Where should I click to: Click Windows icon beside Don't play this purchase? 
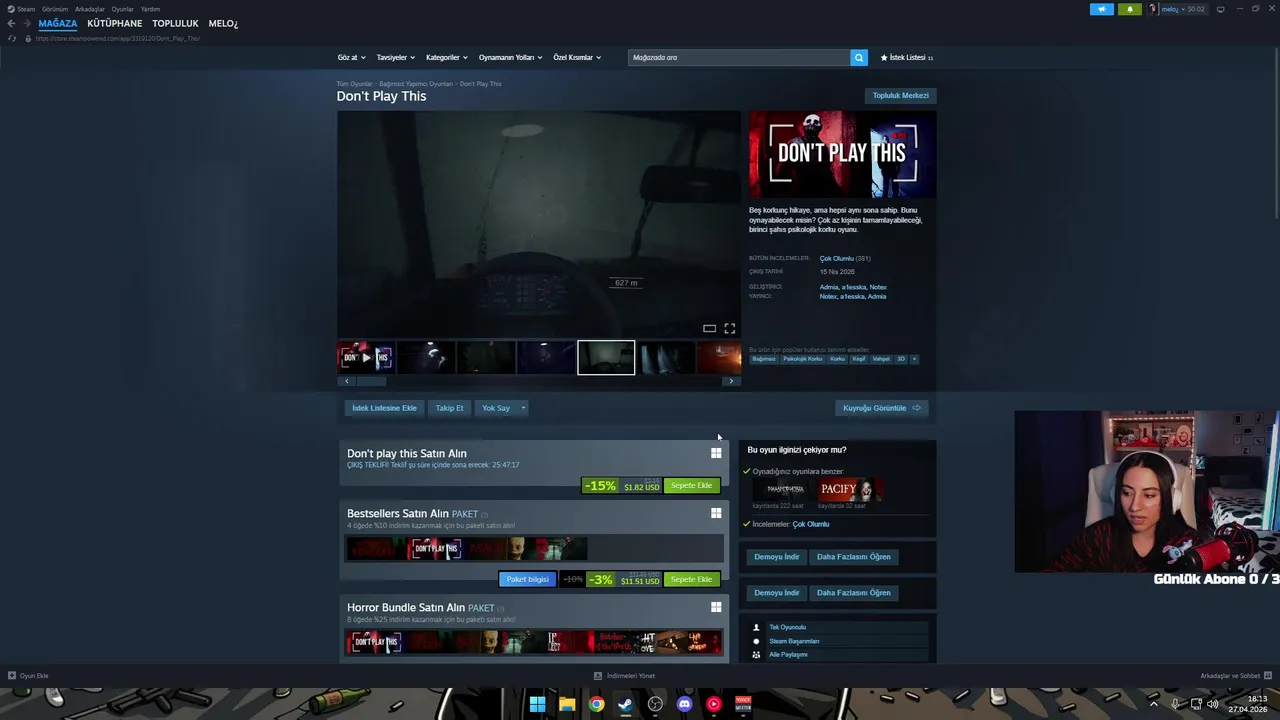click(x=716, y=453)
